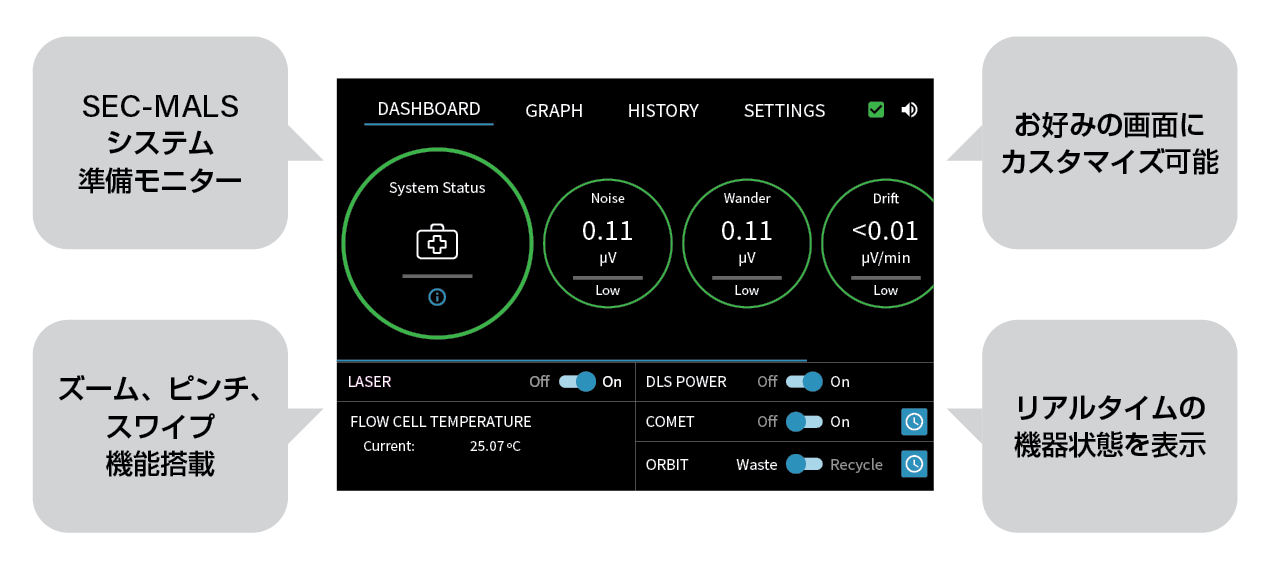The image size is (1286, 572).
Task: Switch to the GRAPH tab
Action: 554,111
